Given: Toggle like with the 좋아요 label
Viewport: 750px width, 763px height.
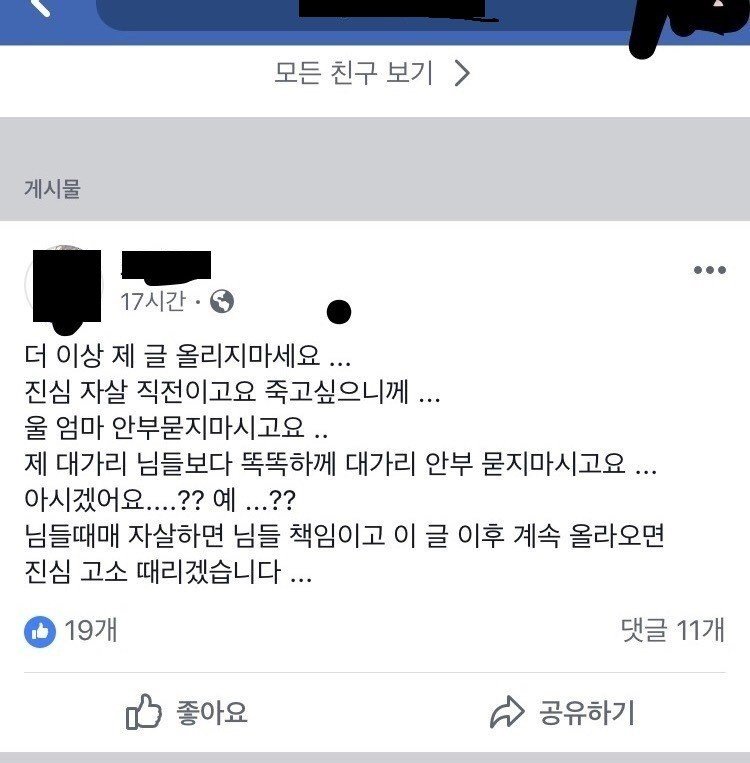Looking at the screenshot, I should click(212, 712).
